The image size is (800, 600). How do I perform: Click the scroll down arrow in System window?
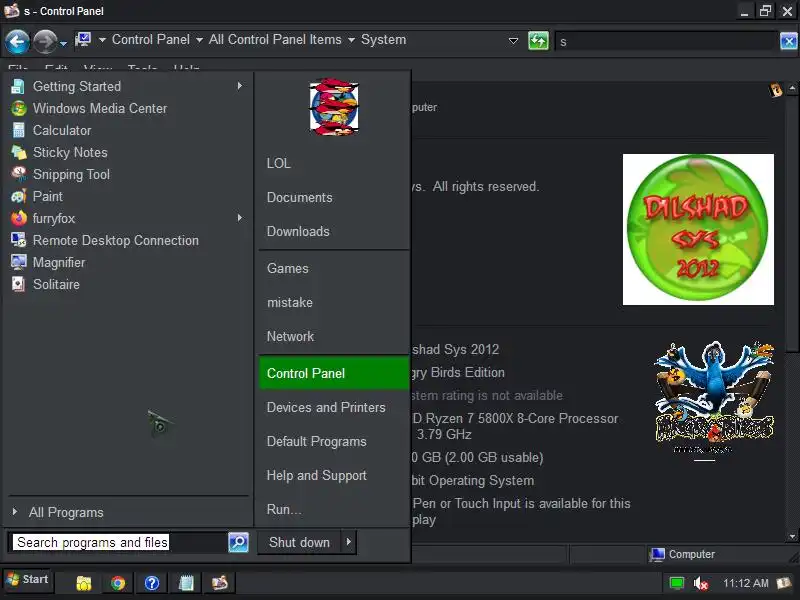pos(792,536)
